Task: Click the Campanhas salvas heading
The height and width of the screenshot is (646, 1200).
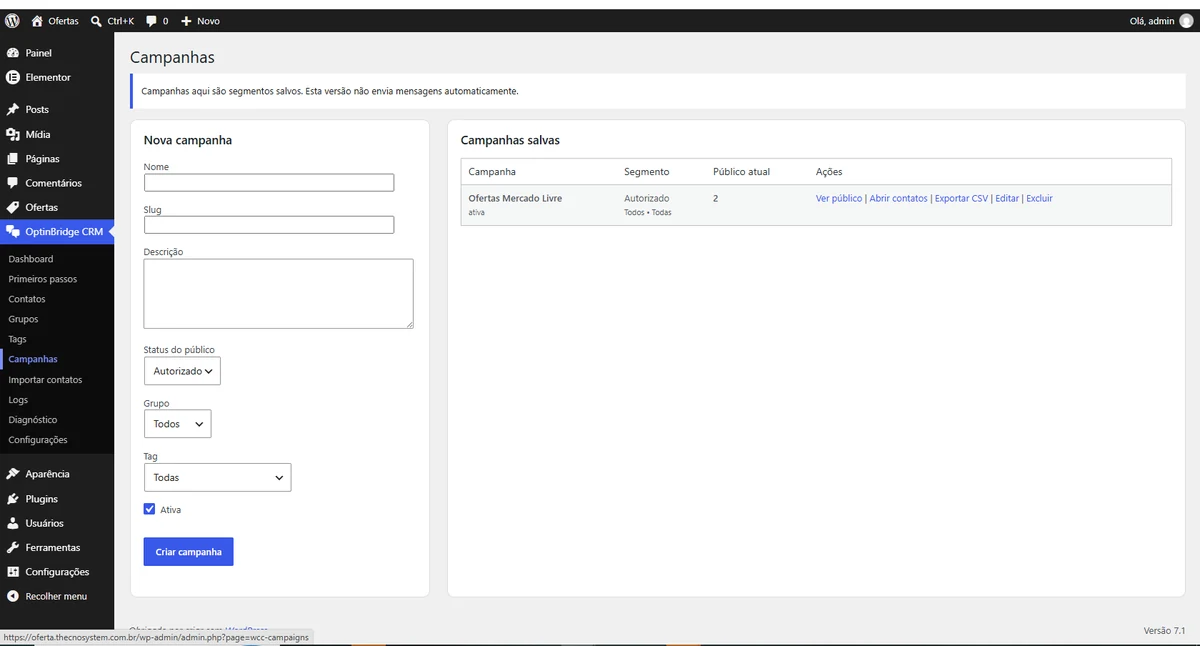Action: pyautogui.click(x=510, y=140)
